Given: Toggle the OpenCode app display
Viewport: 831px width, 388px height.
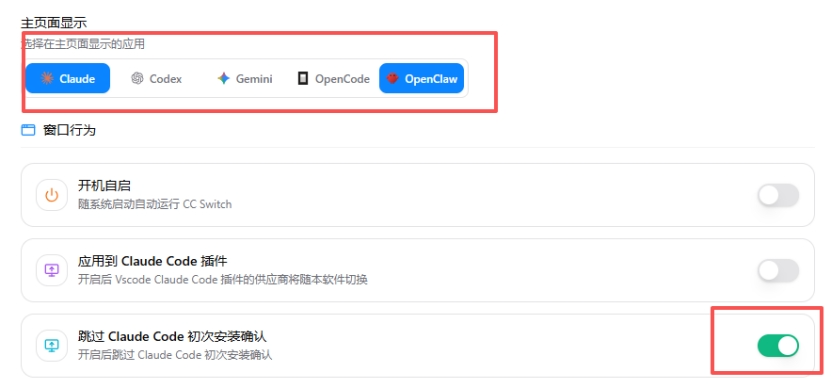Looking at the screenshot, I should point(333,78).
